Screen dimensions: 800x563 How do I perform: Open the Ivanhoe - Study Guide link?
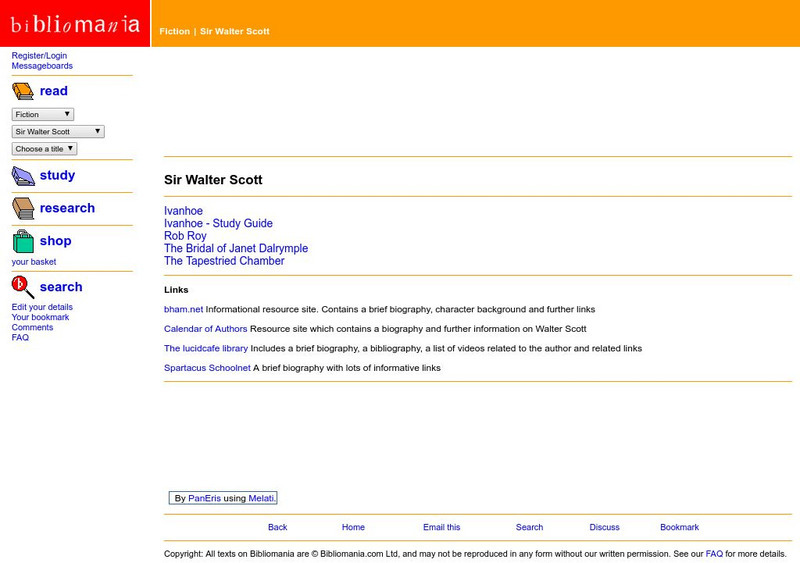click(218, 224)
